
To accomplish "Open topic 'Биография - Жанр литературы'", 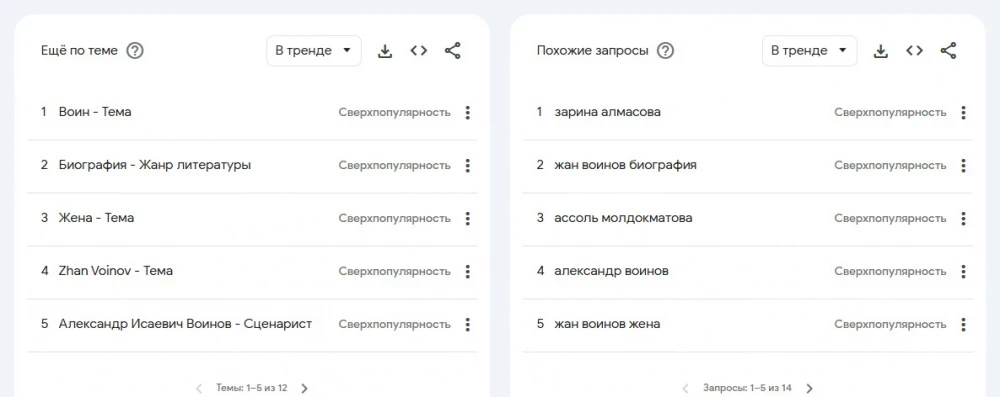I will (x=155, y=165).
